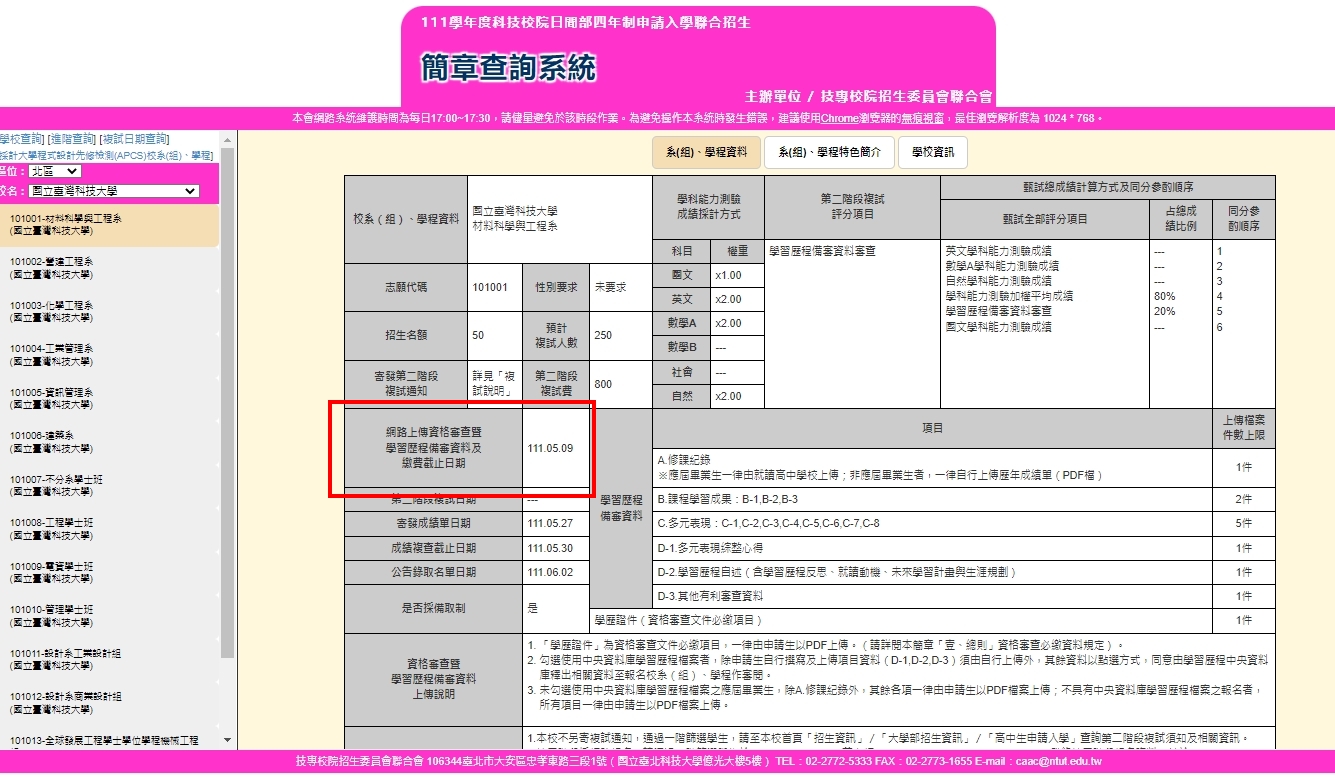Click the 簡章查詢系統 header title

point(508,67)
